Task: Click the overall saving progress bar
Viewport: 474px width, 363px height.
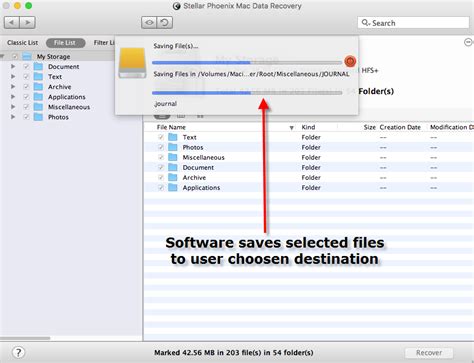Action: (x=247, y=62)
